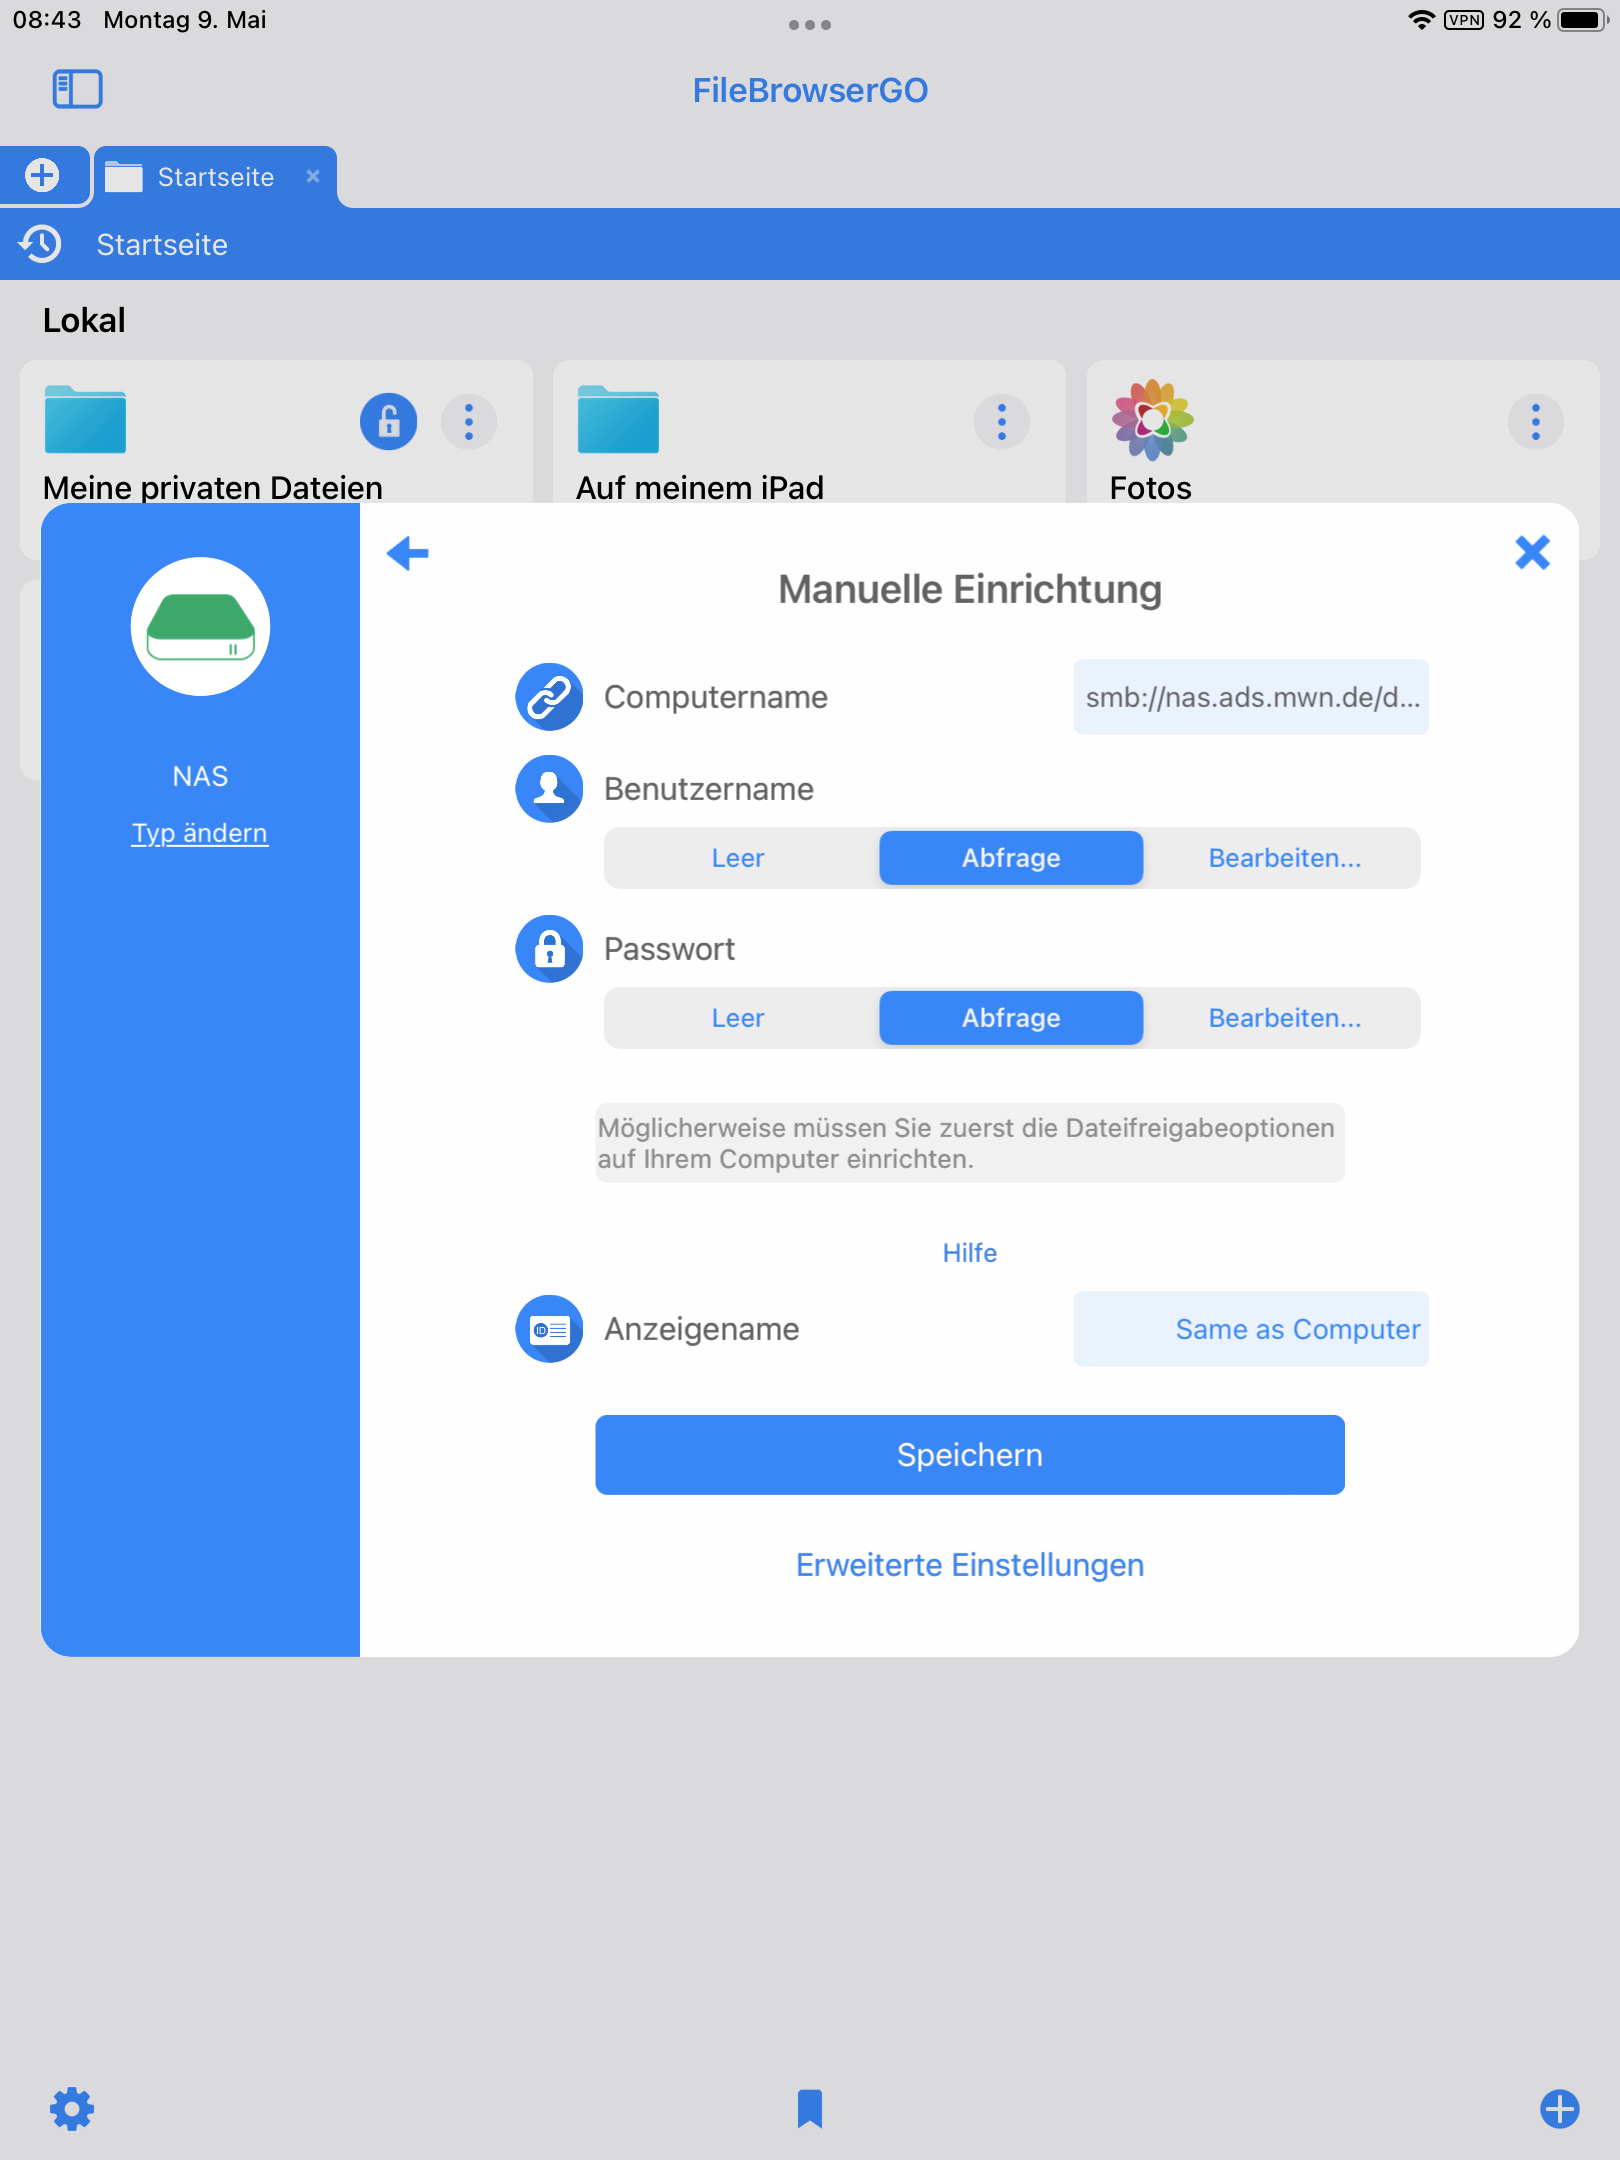Edit the Computername address field

(x=1250, y=697)
